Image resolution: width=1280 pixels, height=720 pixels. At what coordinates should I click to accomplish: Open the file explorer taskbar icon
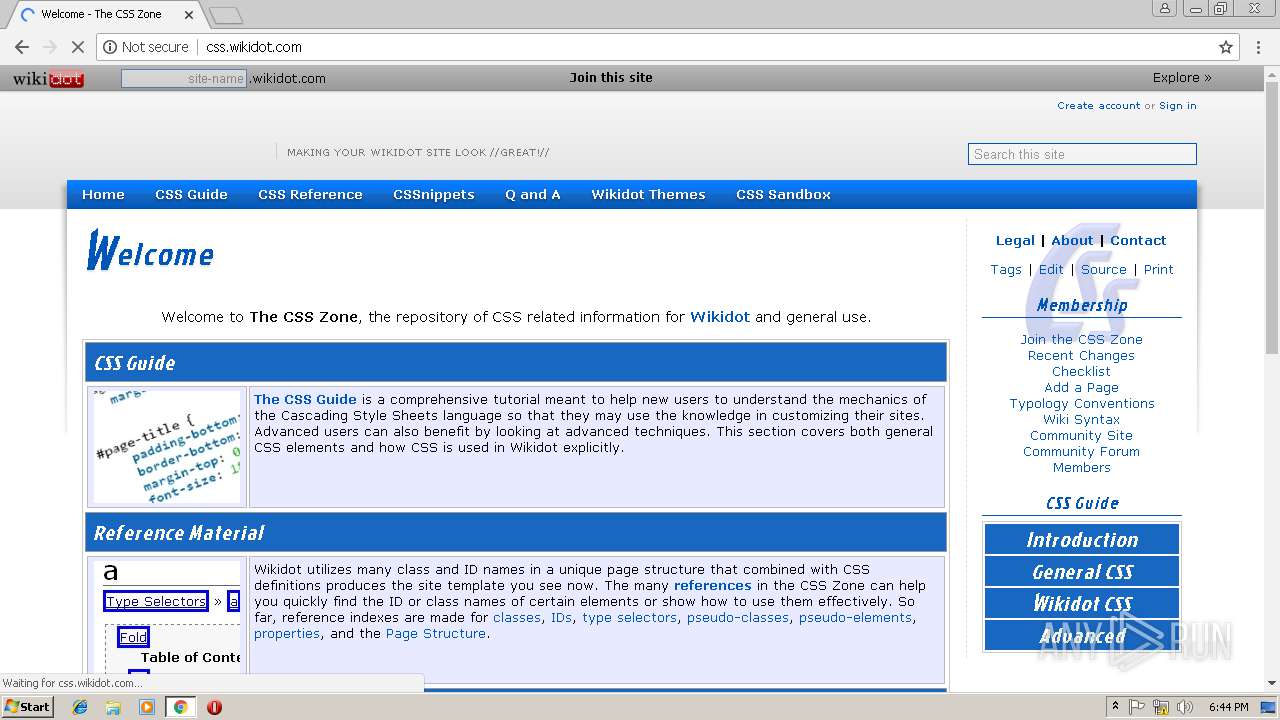click(x=113, y=707)
